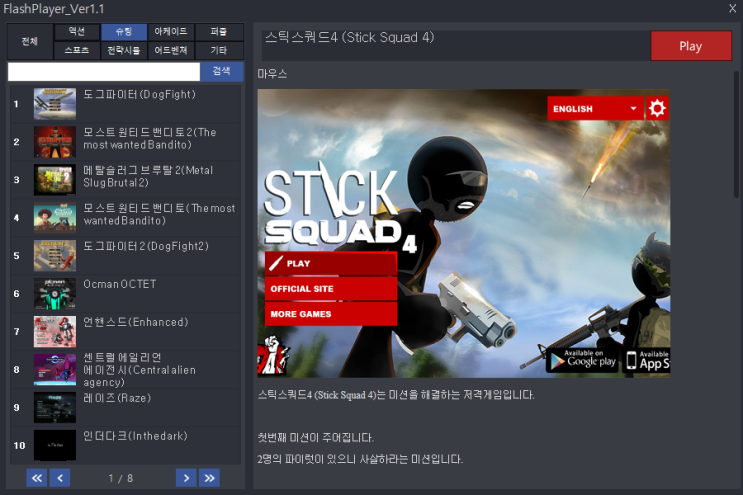
Task: Click the title 센트럴 에일리언 에이전시
Action: click(139, 369)
